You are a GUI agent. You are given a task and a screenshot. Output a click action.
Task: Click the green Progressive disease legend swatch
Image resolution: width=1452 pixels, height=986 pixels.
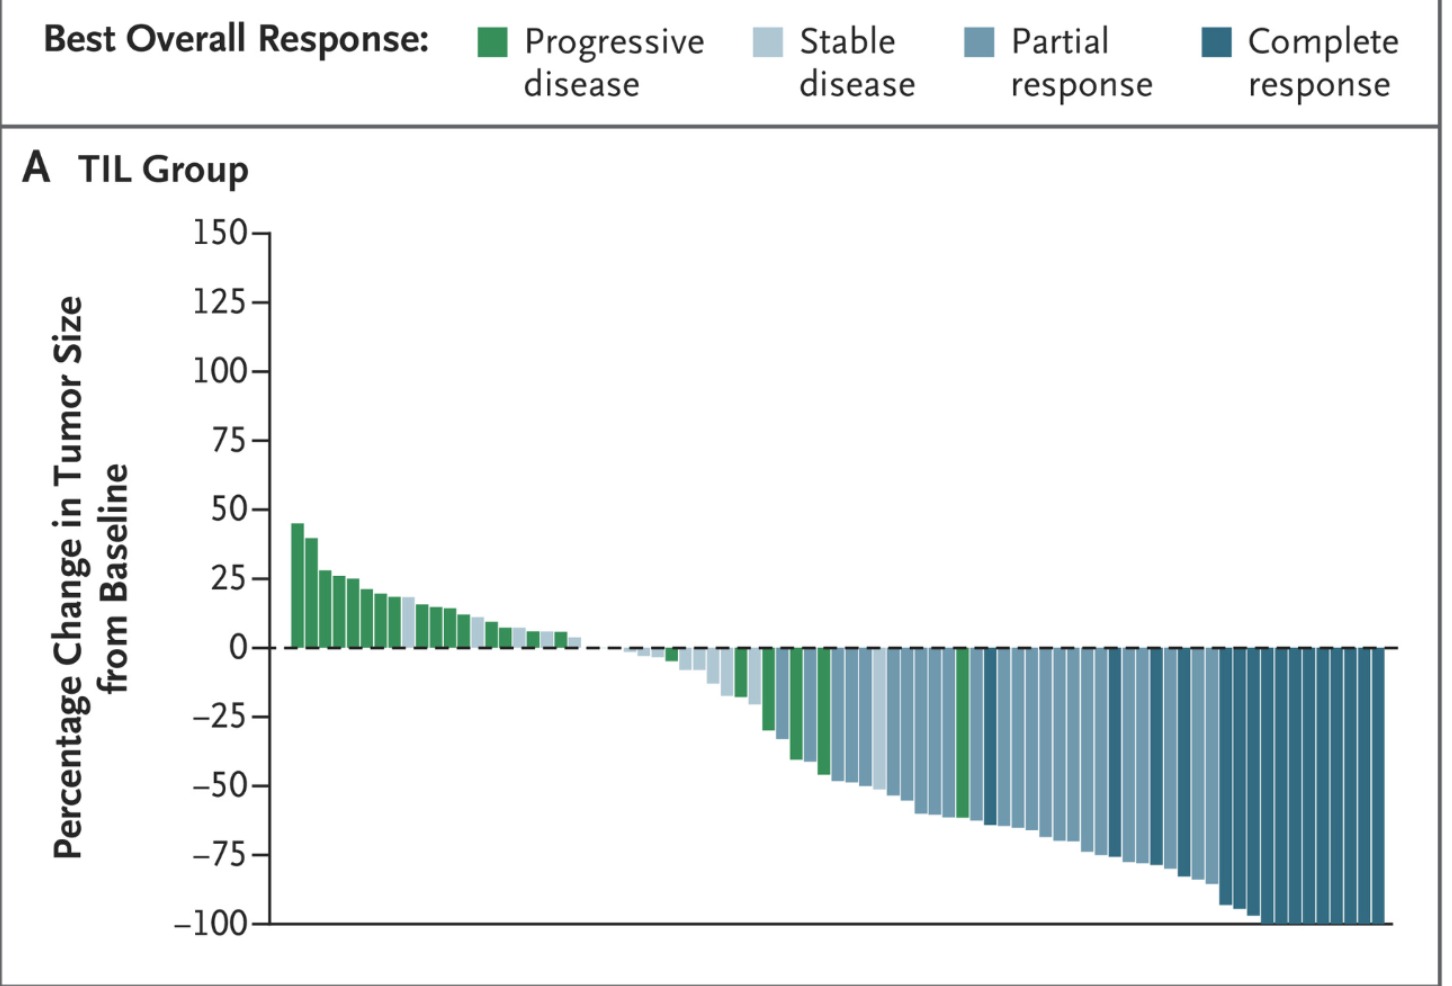point(492,42)
